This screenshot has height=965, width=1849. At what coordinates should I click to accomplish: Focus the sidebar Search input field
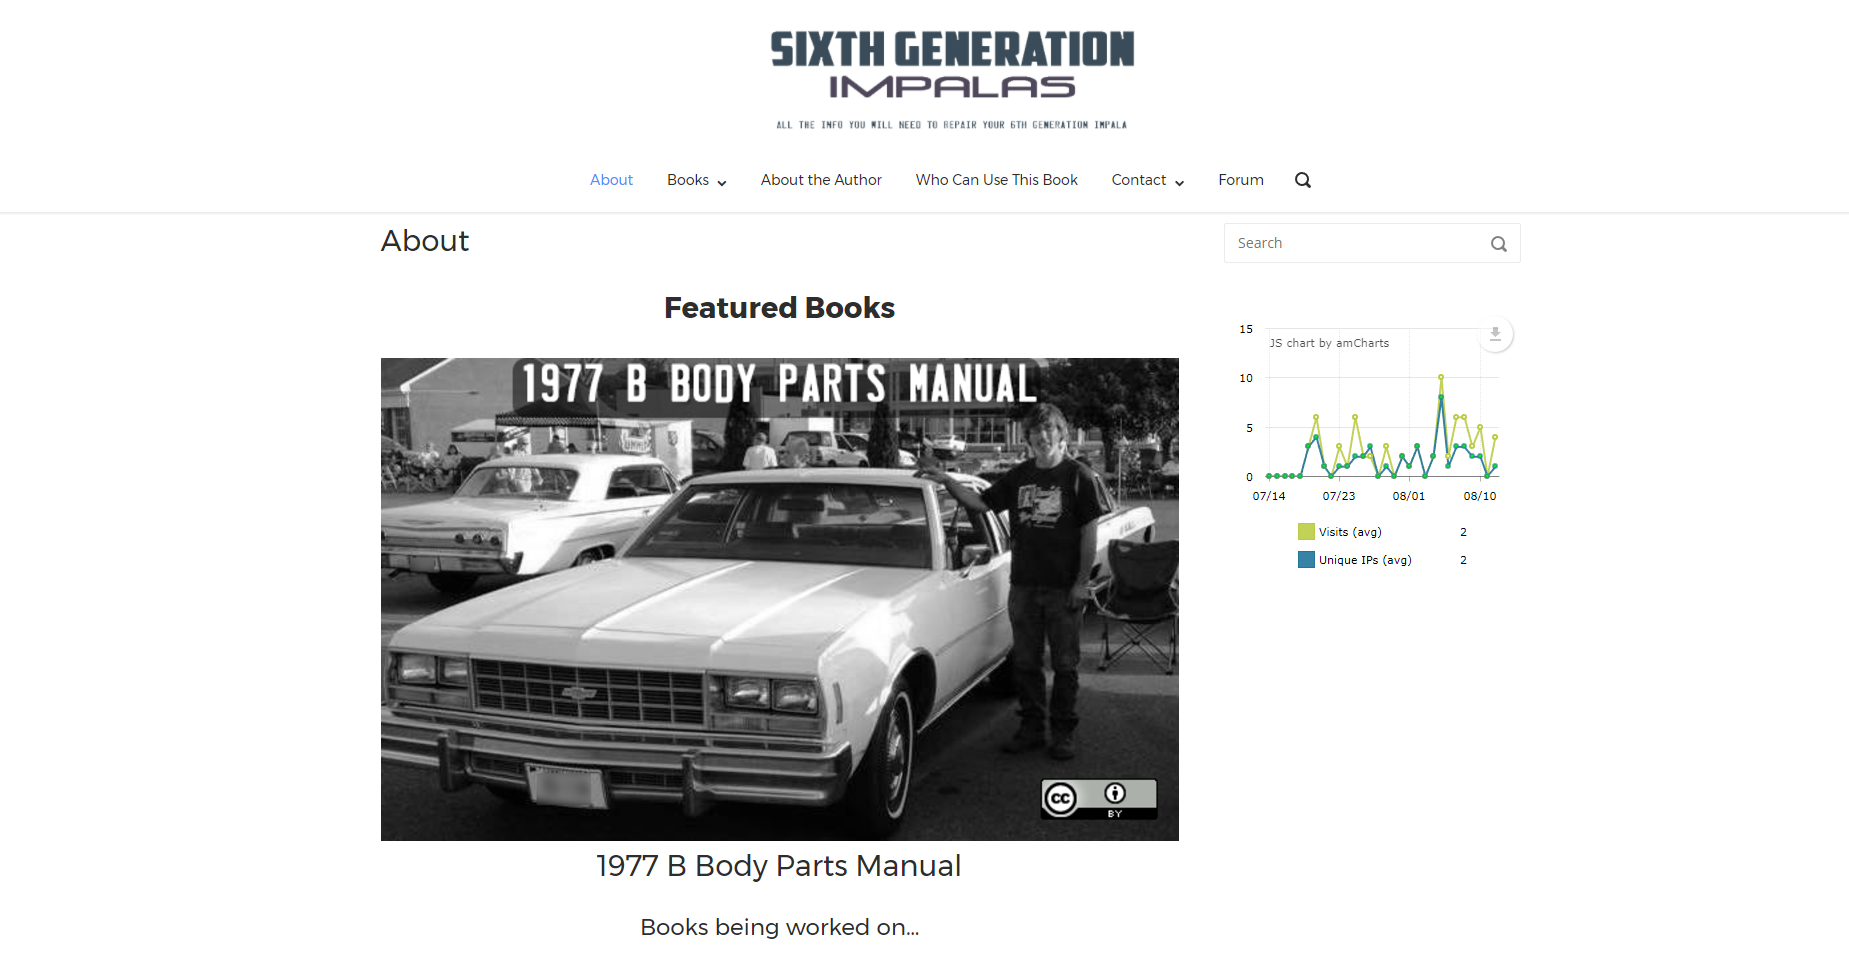click(1355, 243)
